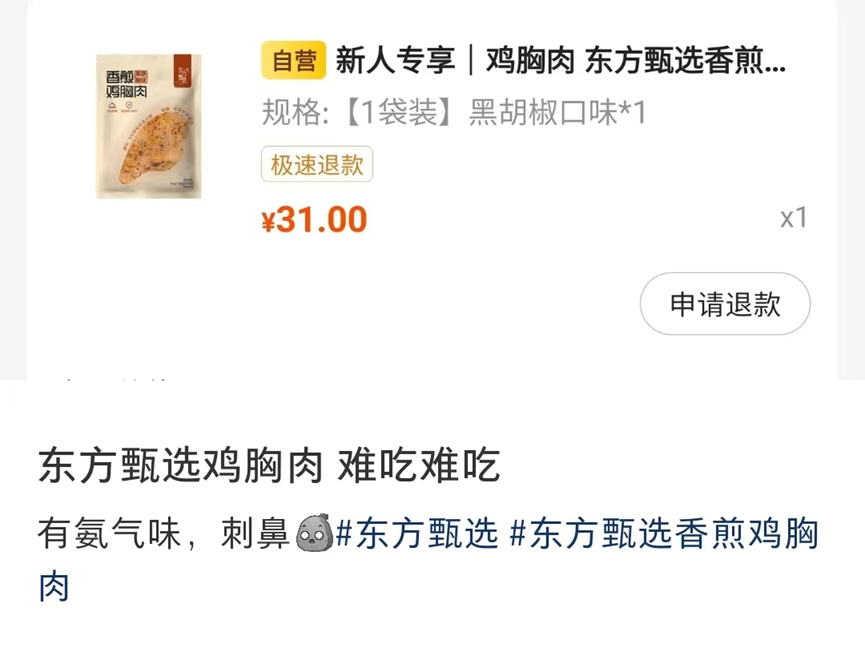Select the 极速退款 tag
Image resolution: width=865 pixels, height=648 pixels.
[317, 164]
